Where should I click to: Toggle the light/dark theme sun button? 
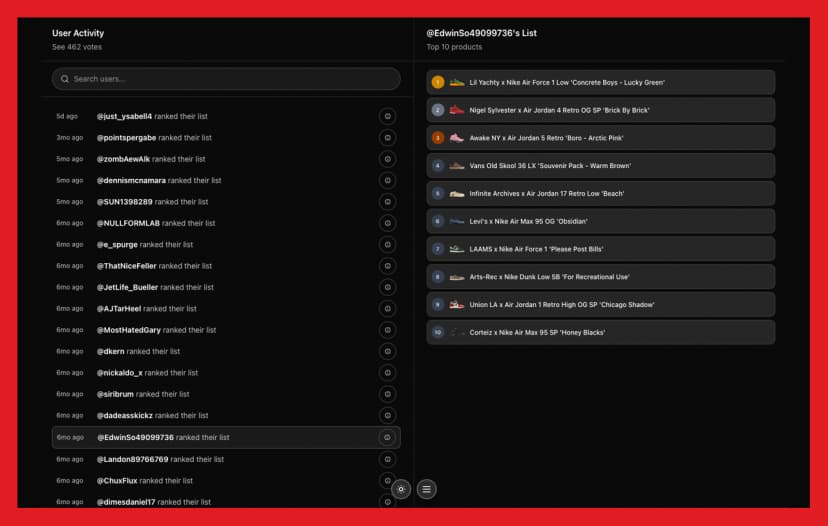pyautogui.click(x=401, y=489)
